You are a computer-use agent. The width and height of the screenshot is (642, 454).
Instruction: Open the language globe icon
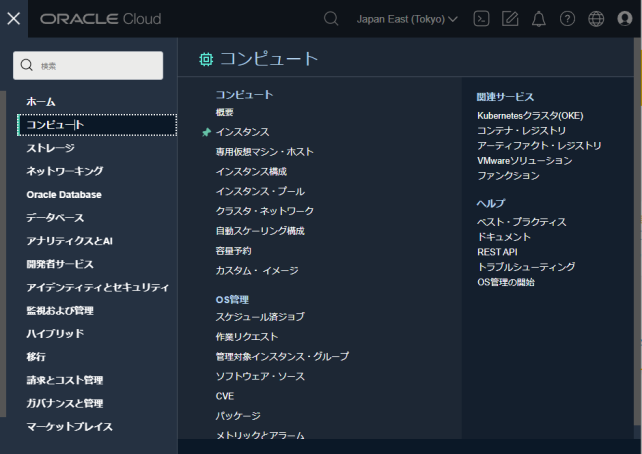click(x=596, y=19)
